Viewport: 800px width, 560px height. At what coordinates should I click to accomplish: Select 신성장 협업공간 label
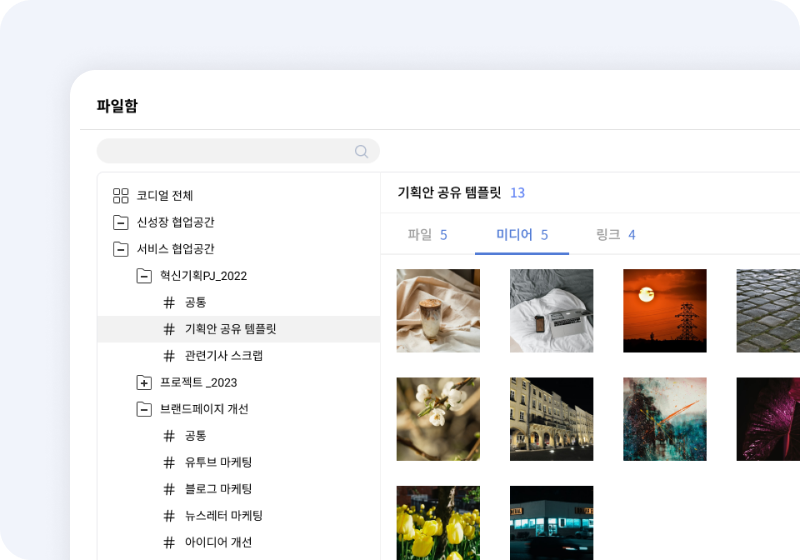point(176,222)
